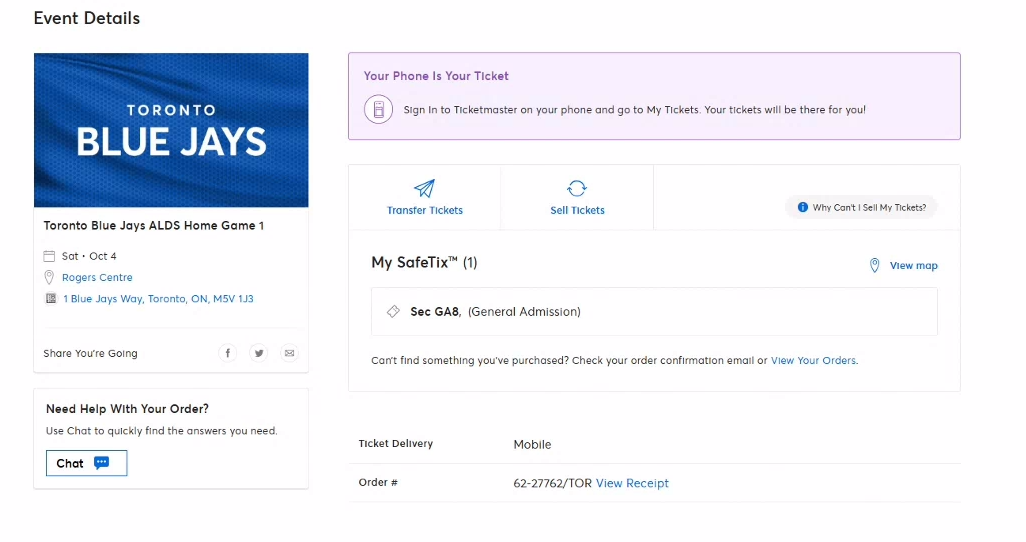Open the View Receipt link

click(x=632, y=483)
